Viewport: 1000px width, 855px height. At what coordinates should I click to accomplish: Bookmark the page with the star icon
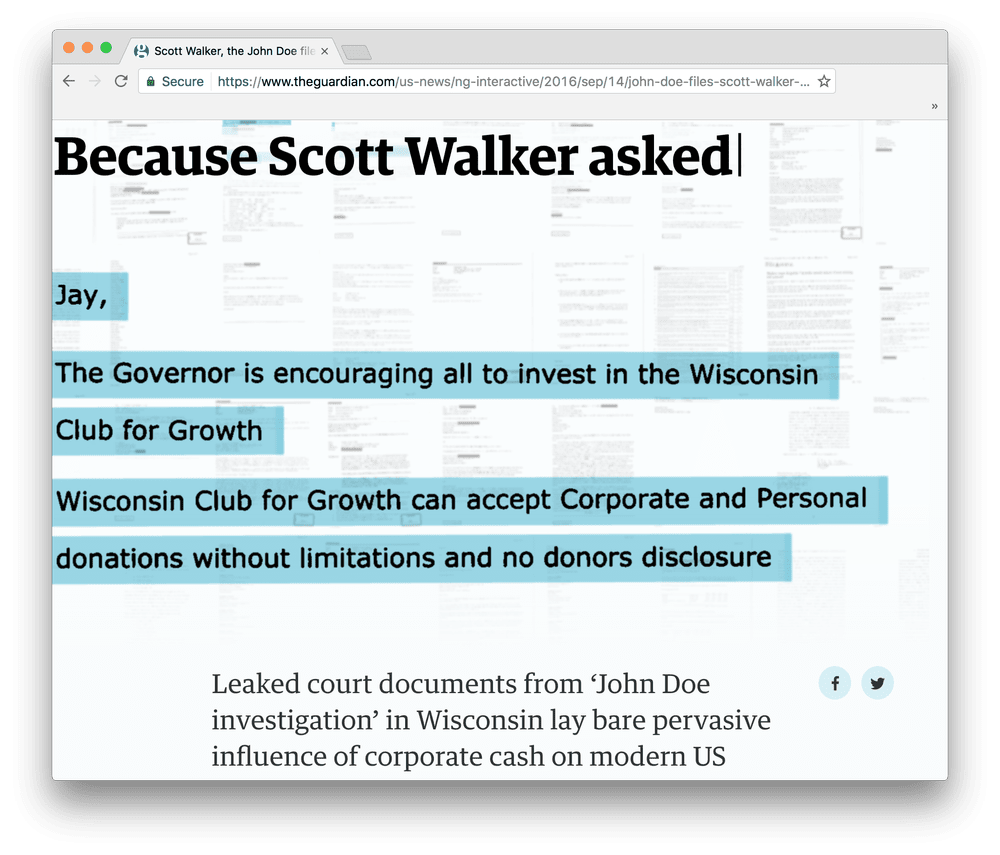coord(824,81)
